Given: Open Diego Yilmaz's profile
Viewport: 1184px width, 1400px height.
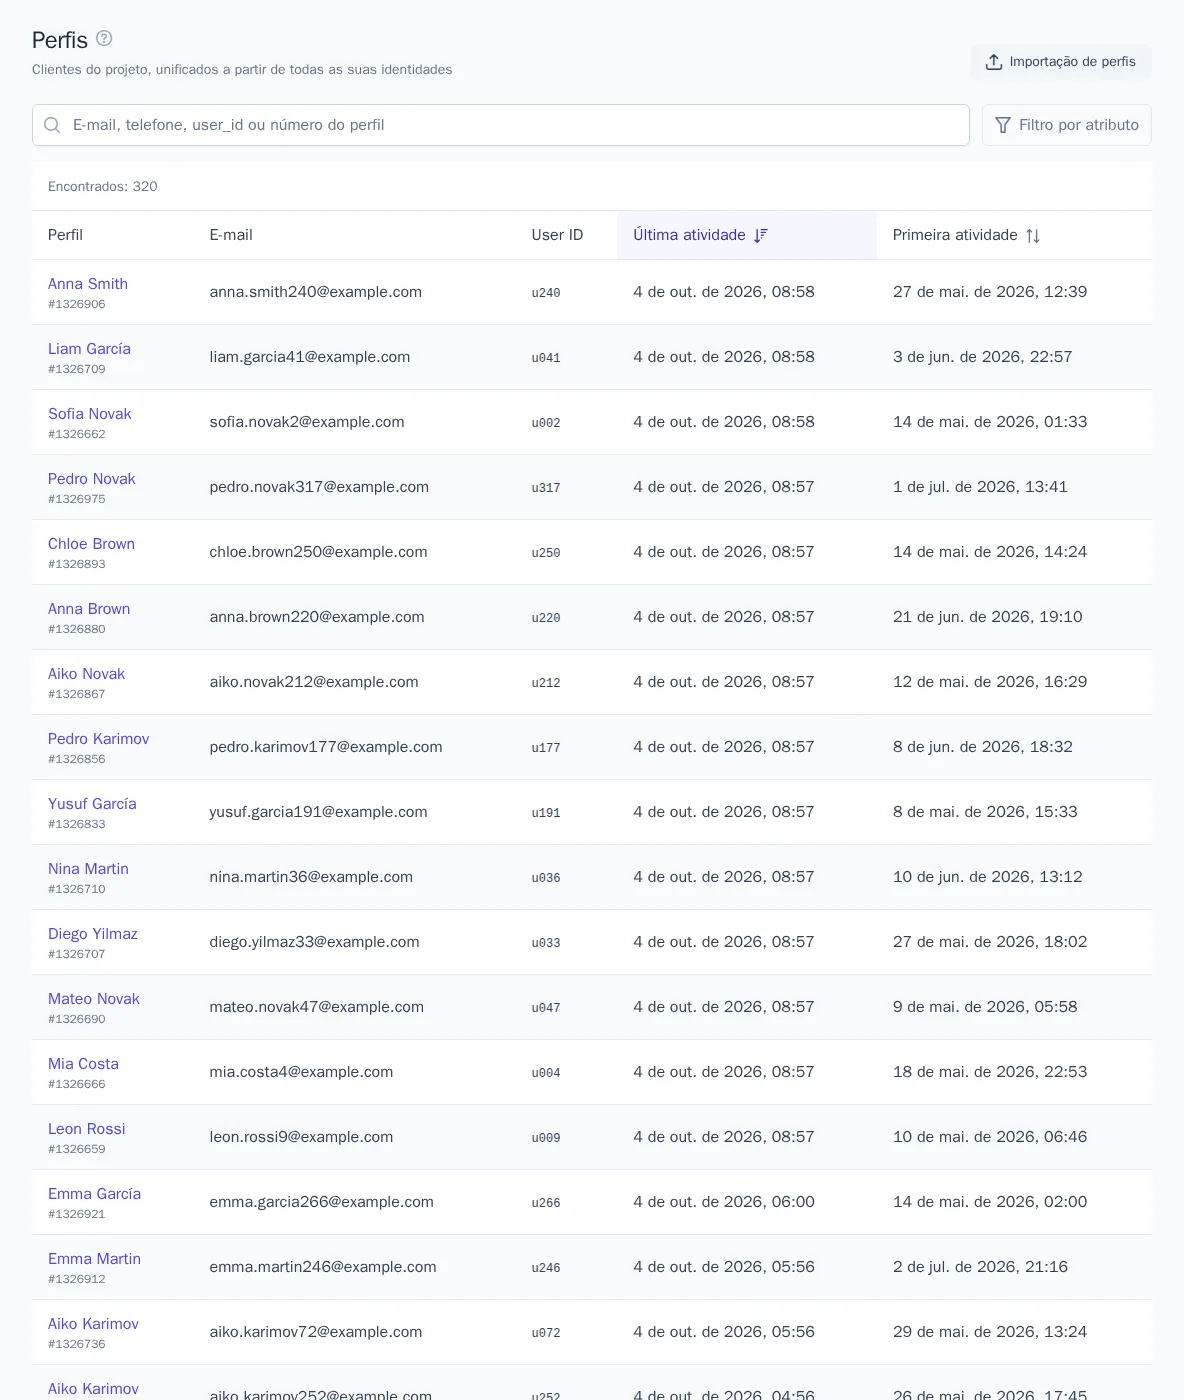Looking at the screenshot, I should tap(93, 934).
